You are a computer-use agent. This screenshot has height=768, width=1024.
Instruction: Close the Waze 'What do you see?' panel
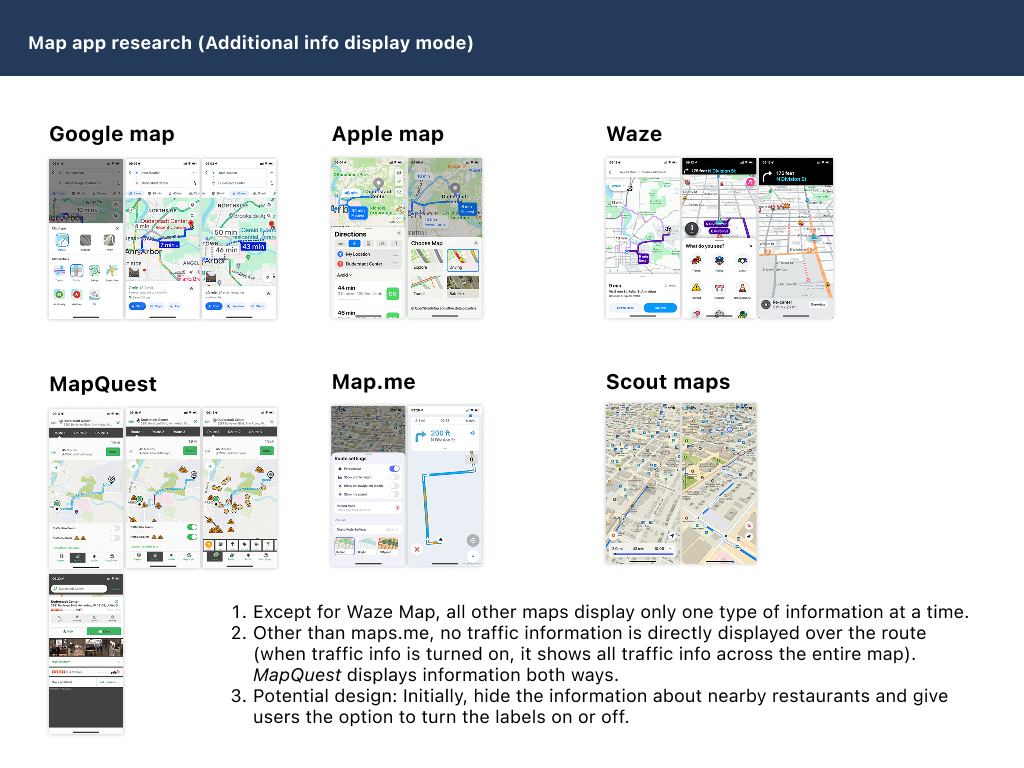[x=750, y=245]
